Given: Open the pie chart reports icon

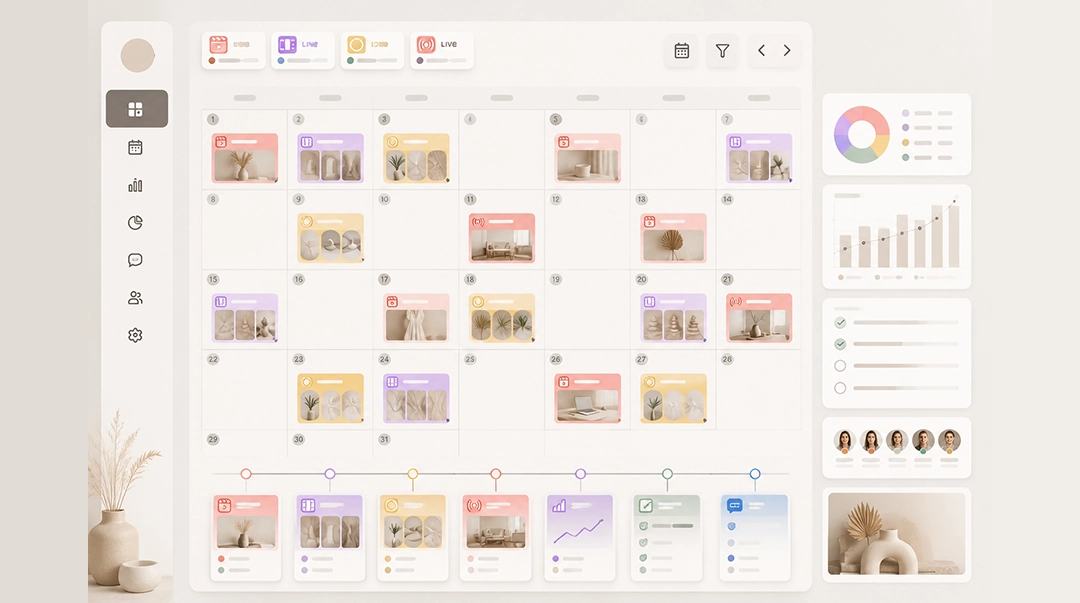Looking at the screenshot, I should pyautogui.click(x=135, y=223).
